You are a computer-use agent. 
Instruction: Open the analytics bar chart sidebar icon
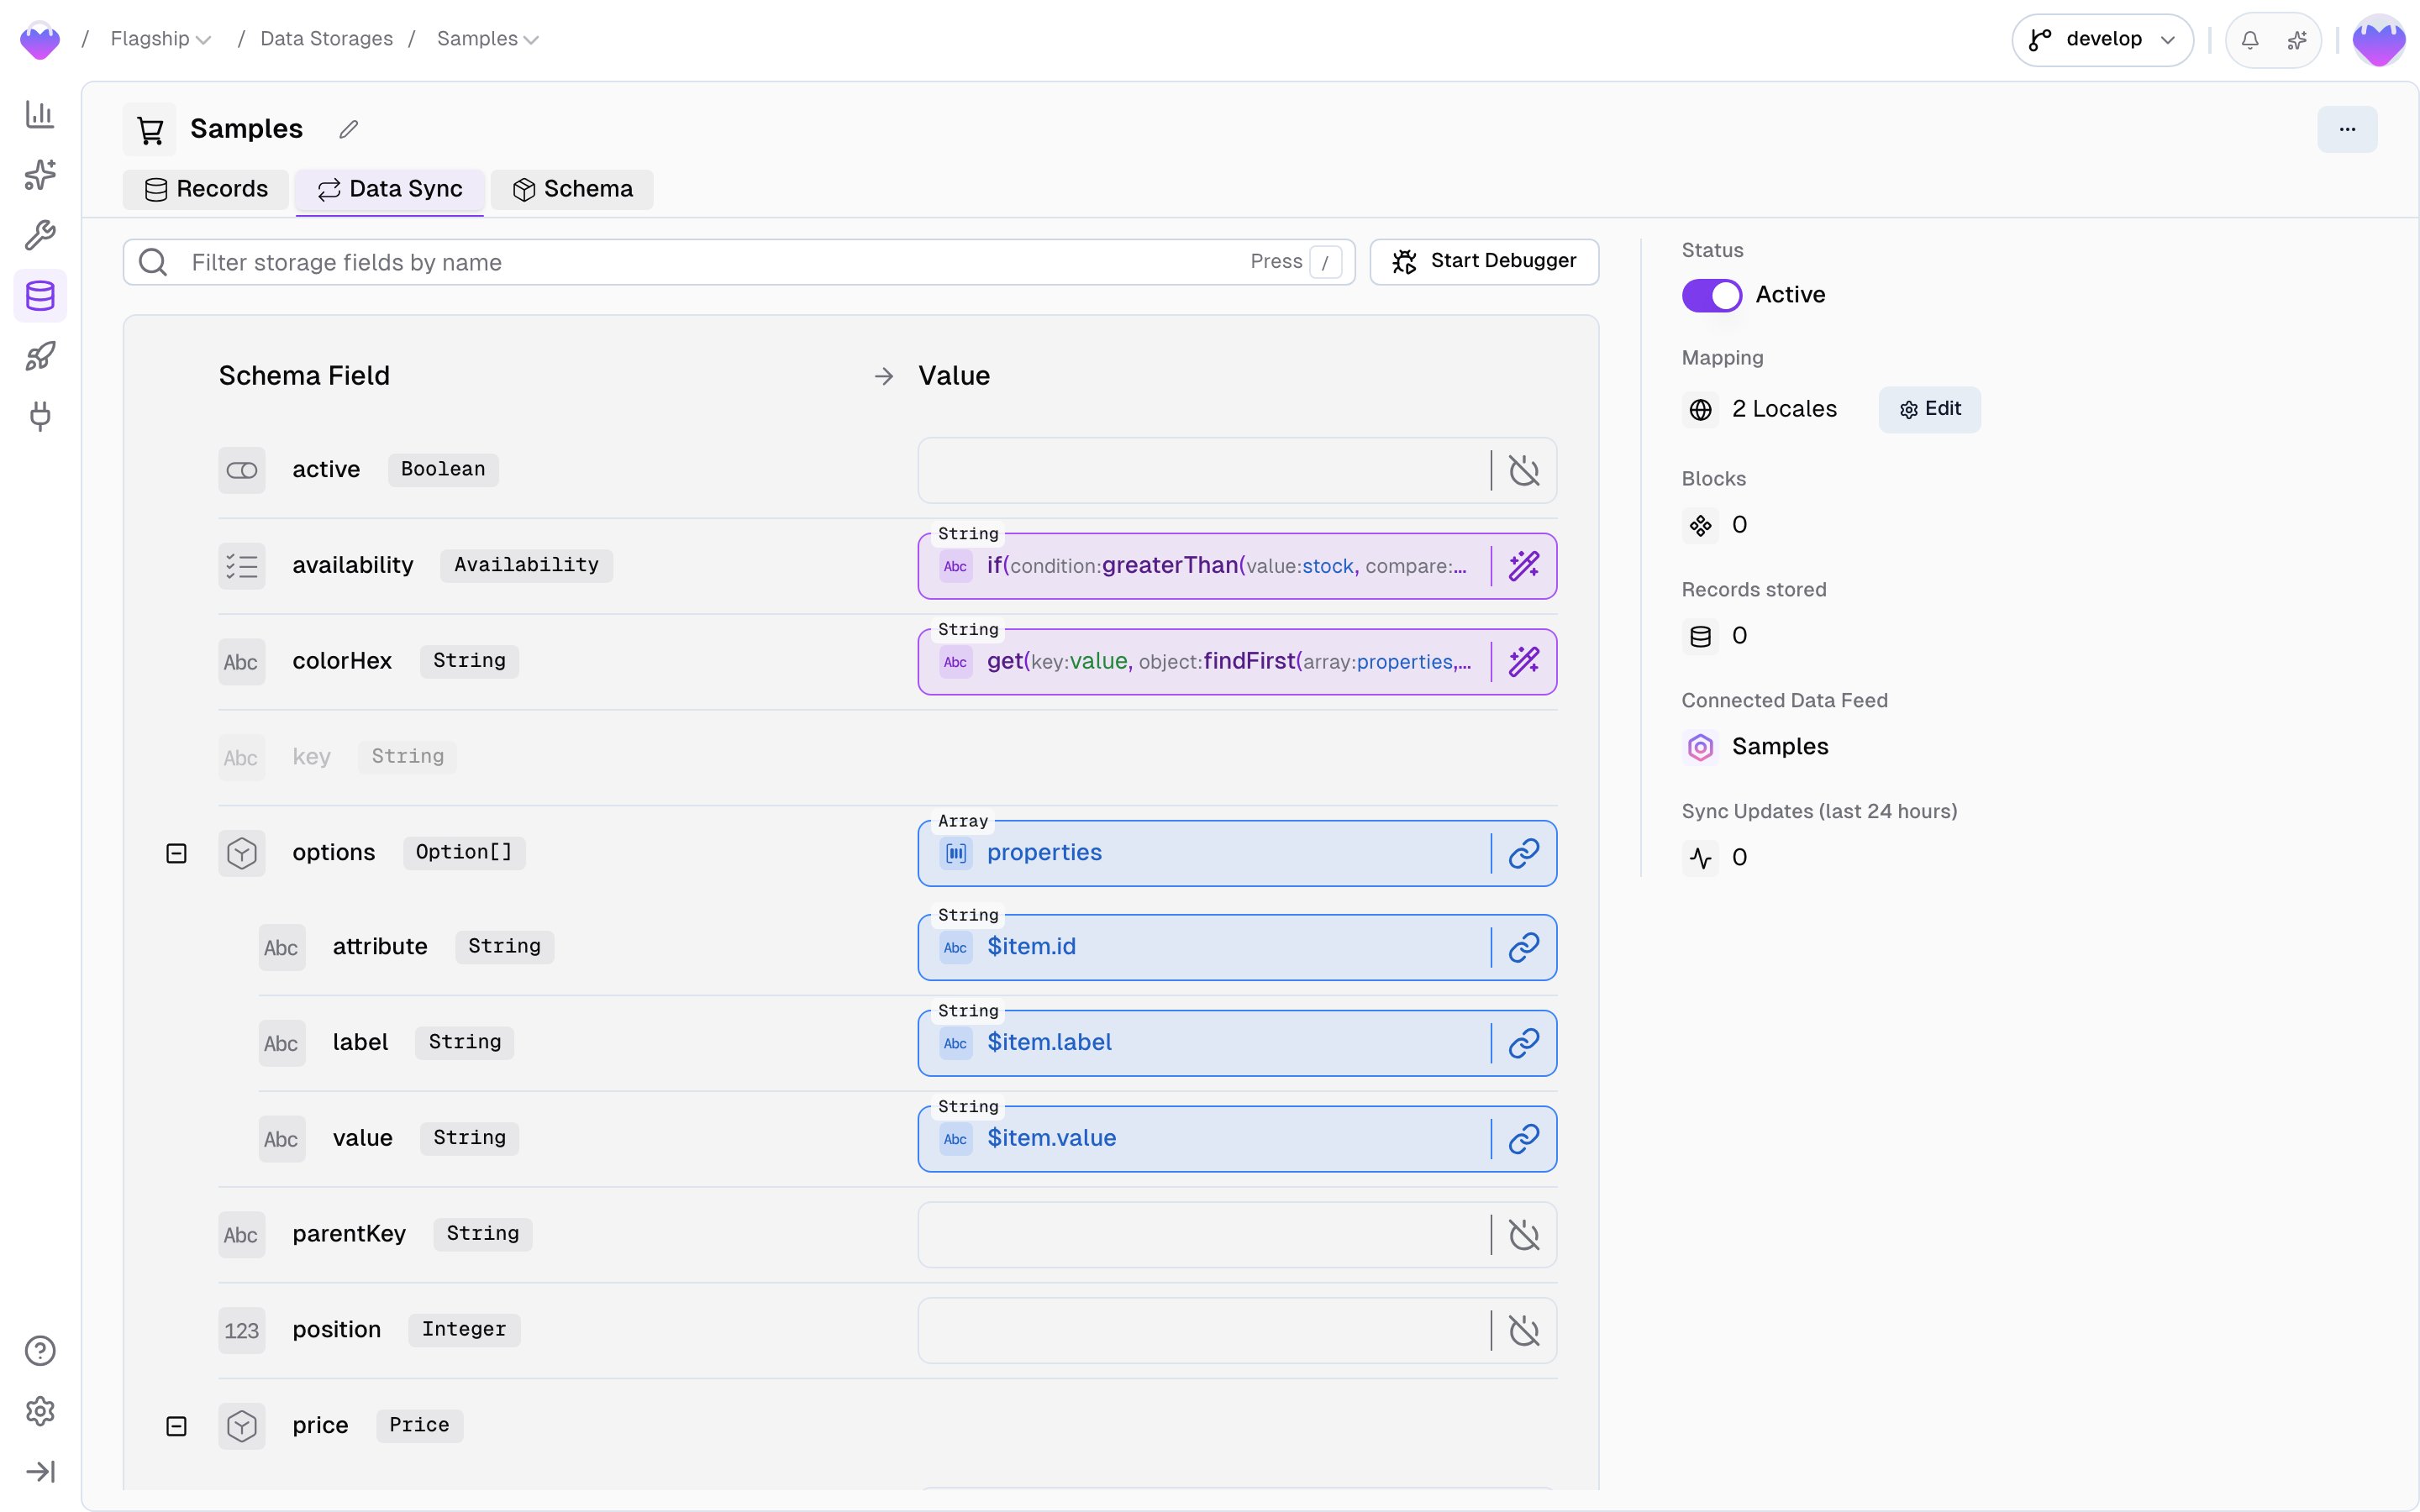tap(40, 114)
